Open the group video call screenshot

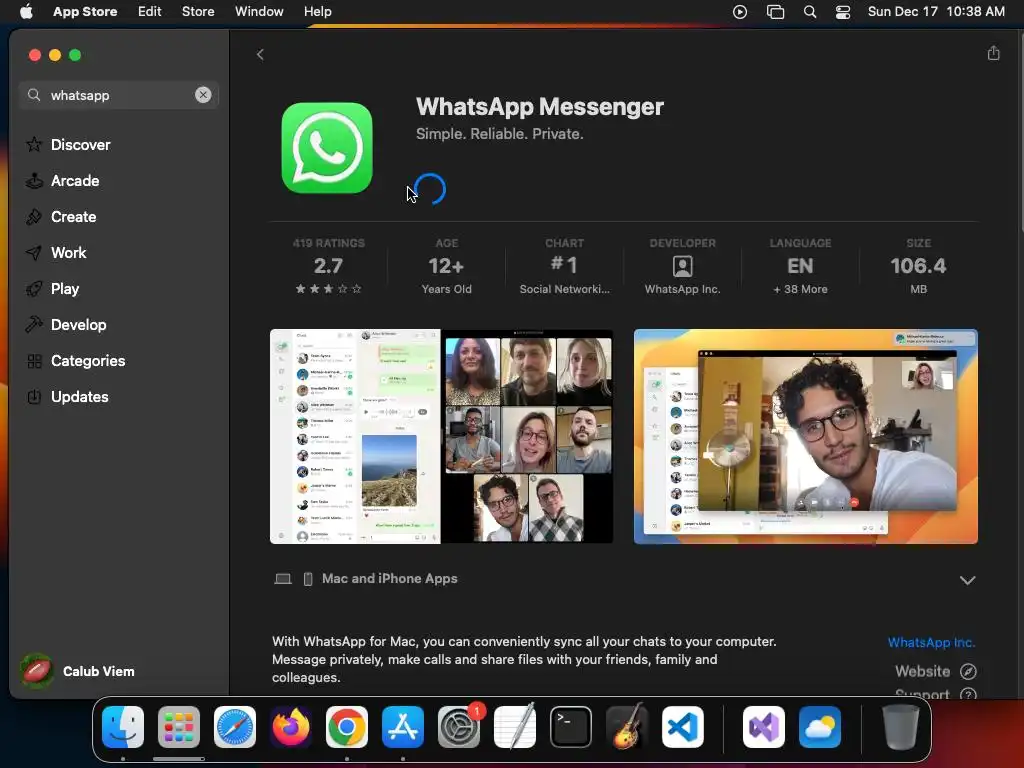441,436
